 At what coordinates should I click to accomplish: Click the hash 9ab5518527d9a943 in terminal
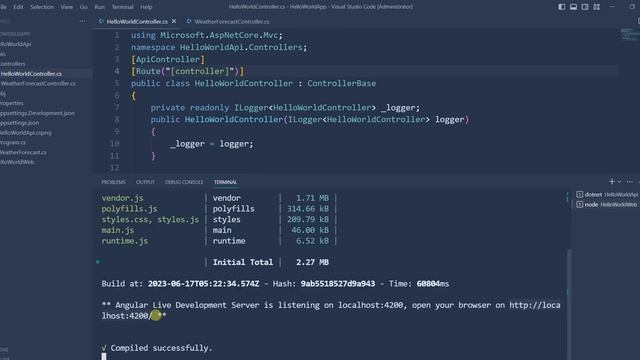(x=338, y=284)
